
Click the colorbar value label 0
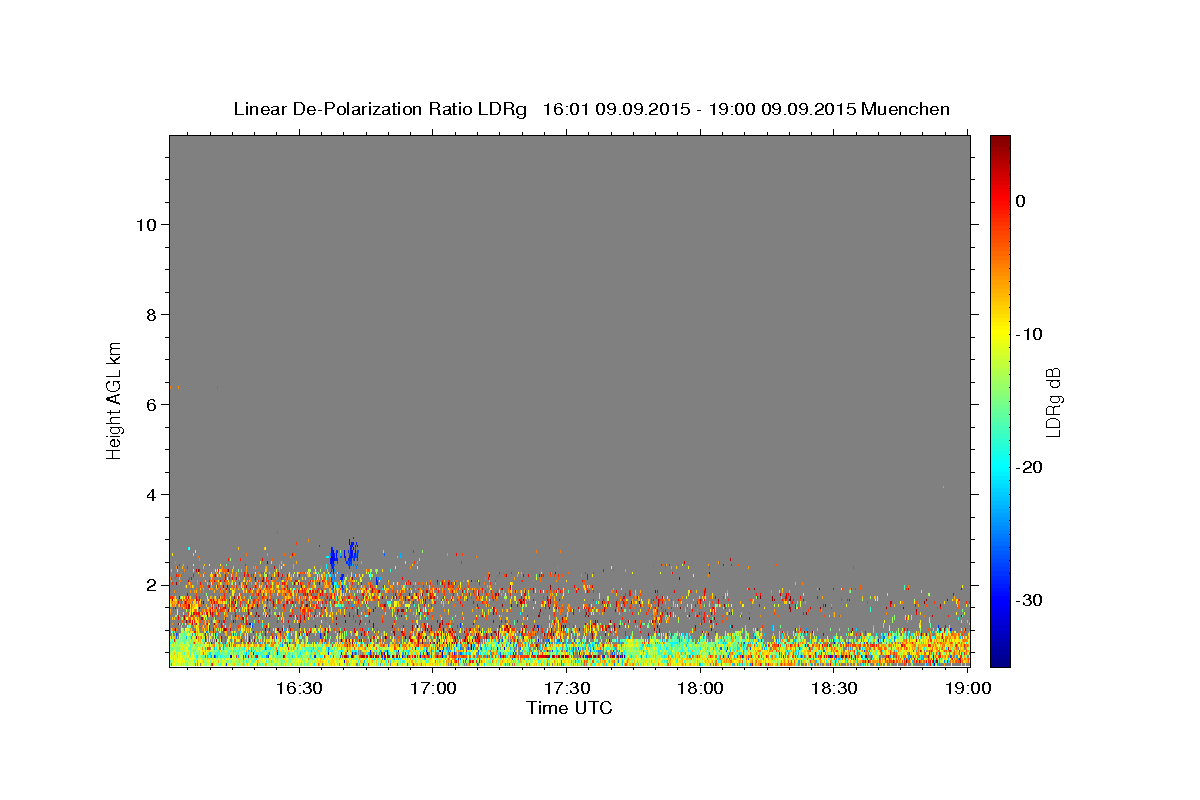click(x=1021, y=201)
